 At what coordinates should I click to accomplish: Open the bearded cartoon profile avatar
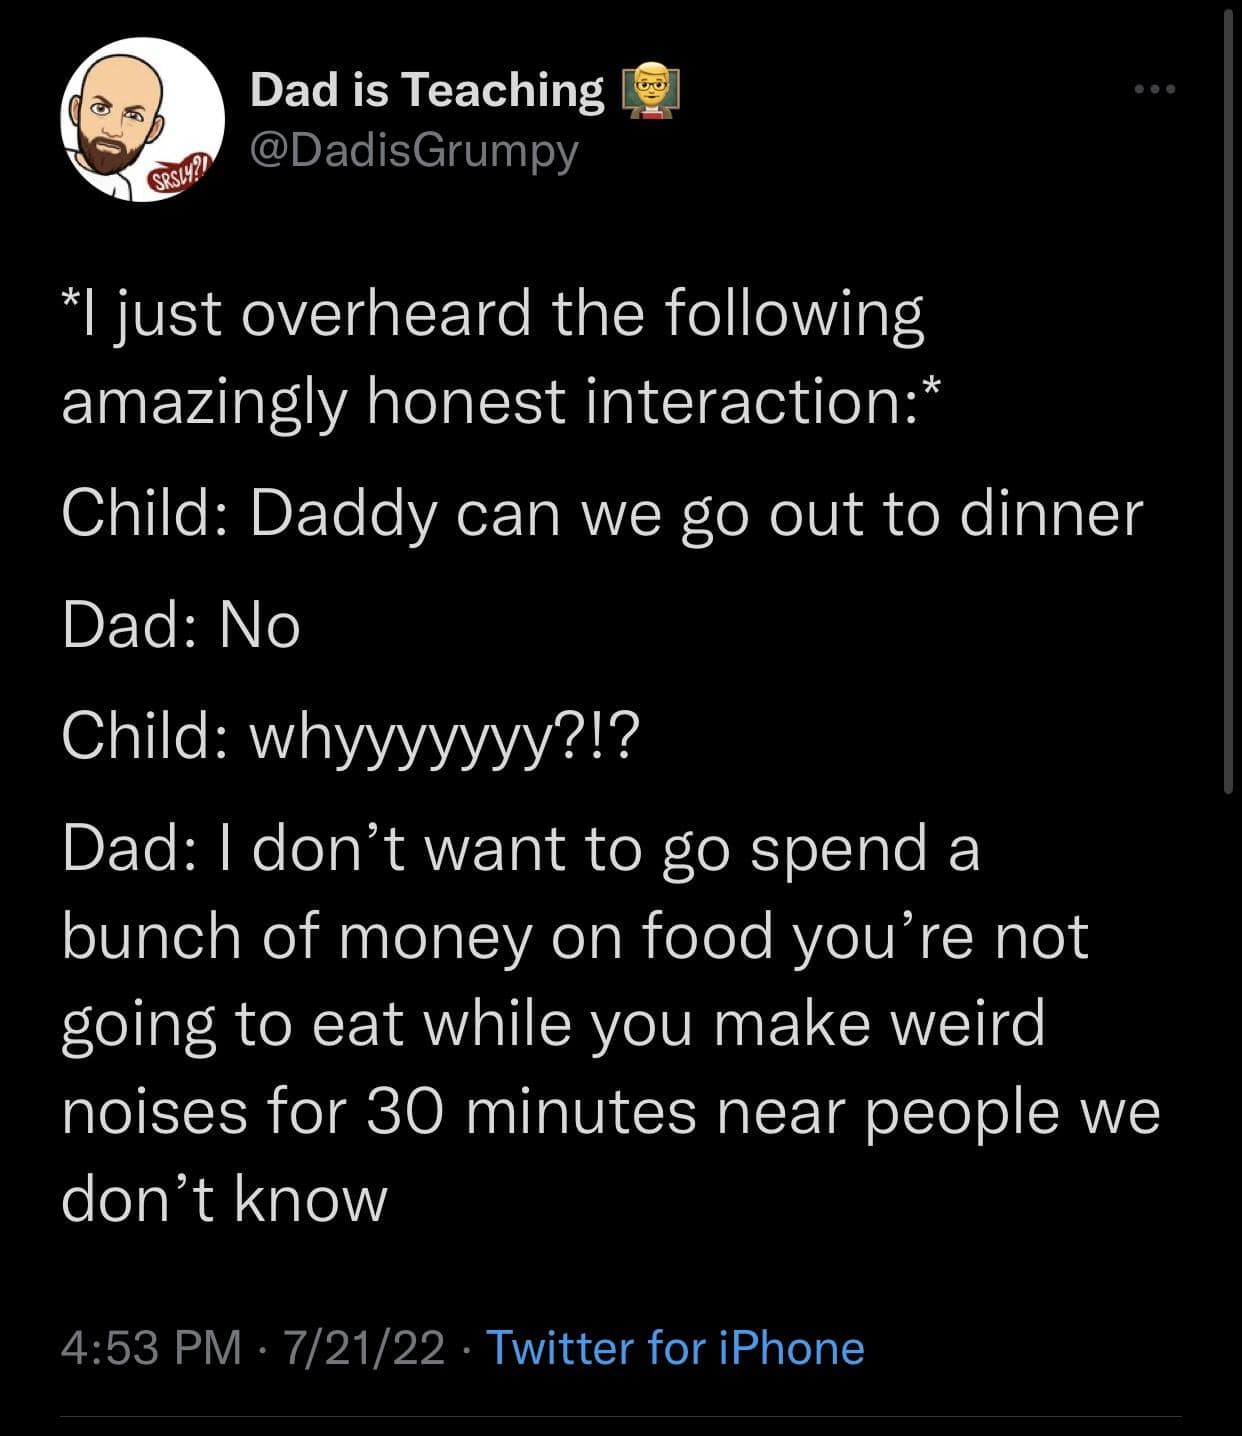142,120
